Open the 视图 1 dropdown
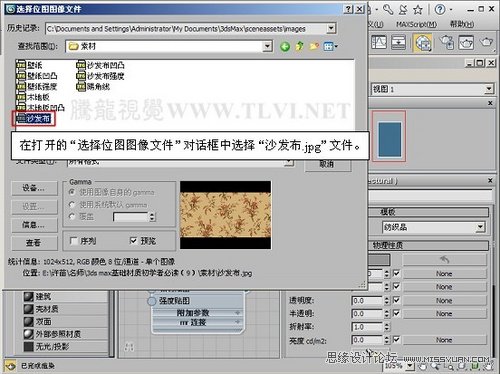The image size is (500, 374). tap(489, 89)
